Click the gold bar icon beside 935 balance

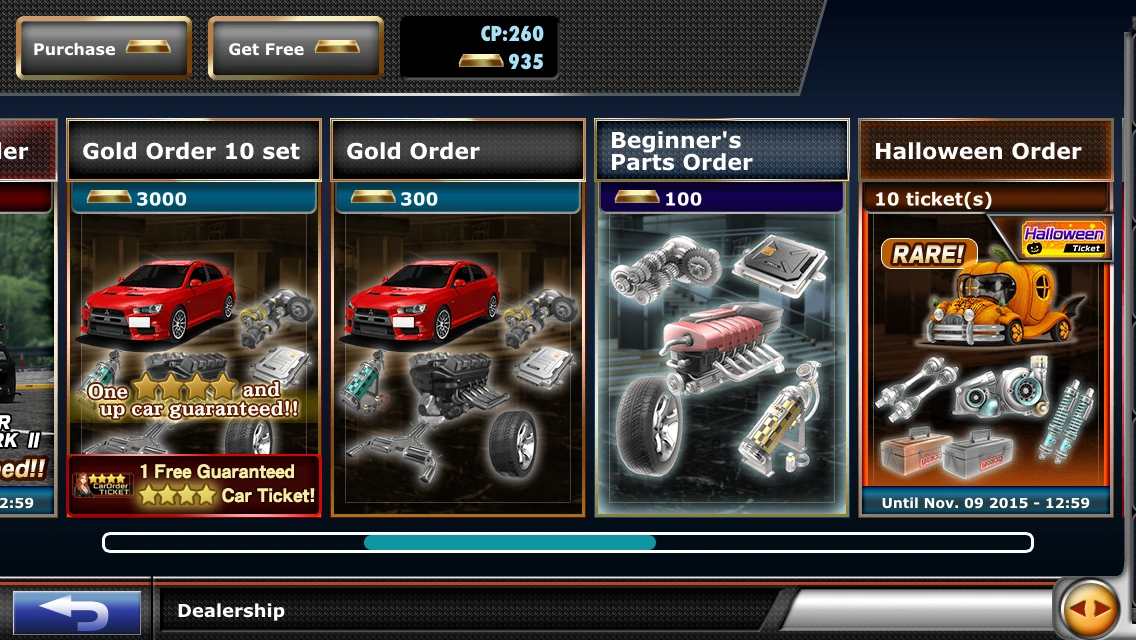pyautogui.click(x=480, y=60)
